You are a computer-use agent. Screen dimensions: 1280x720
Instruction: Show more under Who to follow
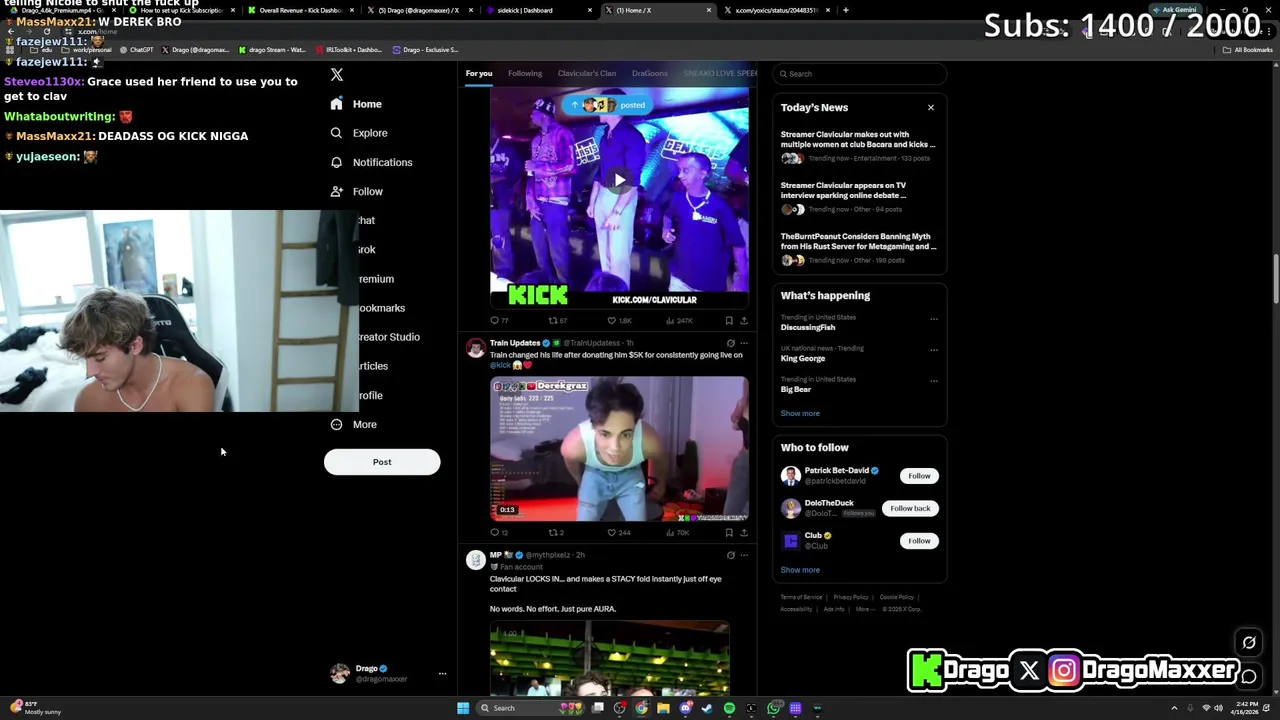tap(800, 570)
